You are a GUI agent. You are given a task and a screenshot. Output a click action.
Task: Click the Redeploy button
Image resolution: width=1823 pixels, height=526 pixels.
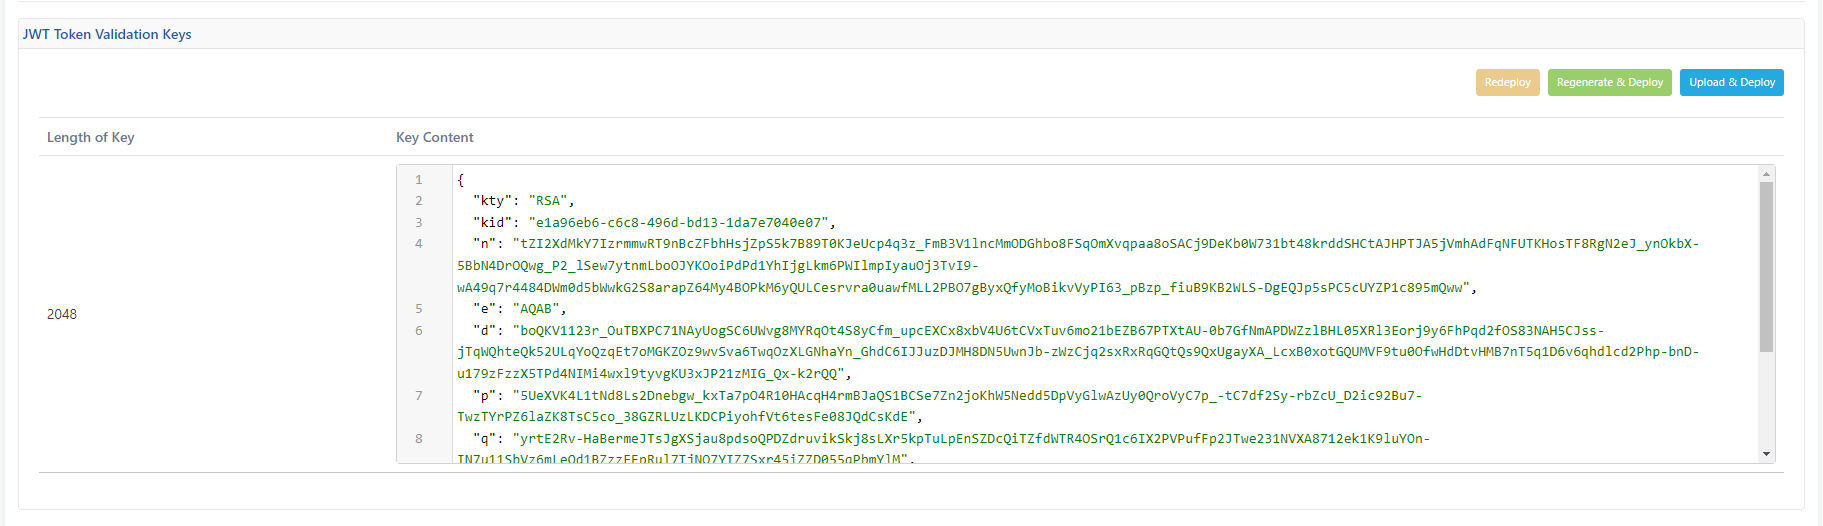pos(1507,83)
